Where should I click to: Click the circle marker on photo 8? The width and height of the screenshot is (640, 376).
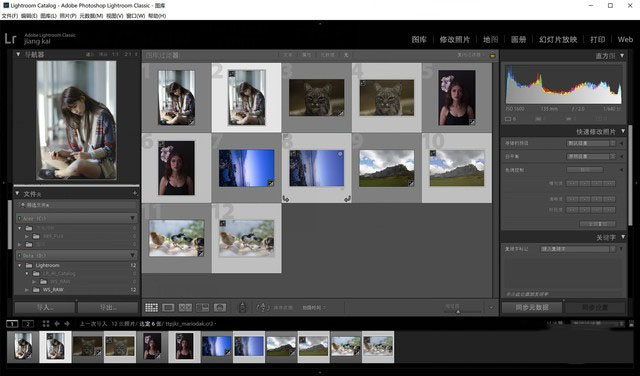tap(340, 154)
